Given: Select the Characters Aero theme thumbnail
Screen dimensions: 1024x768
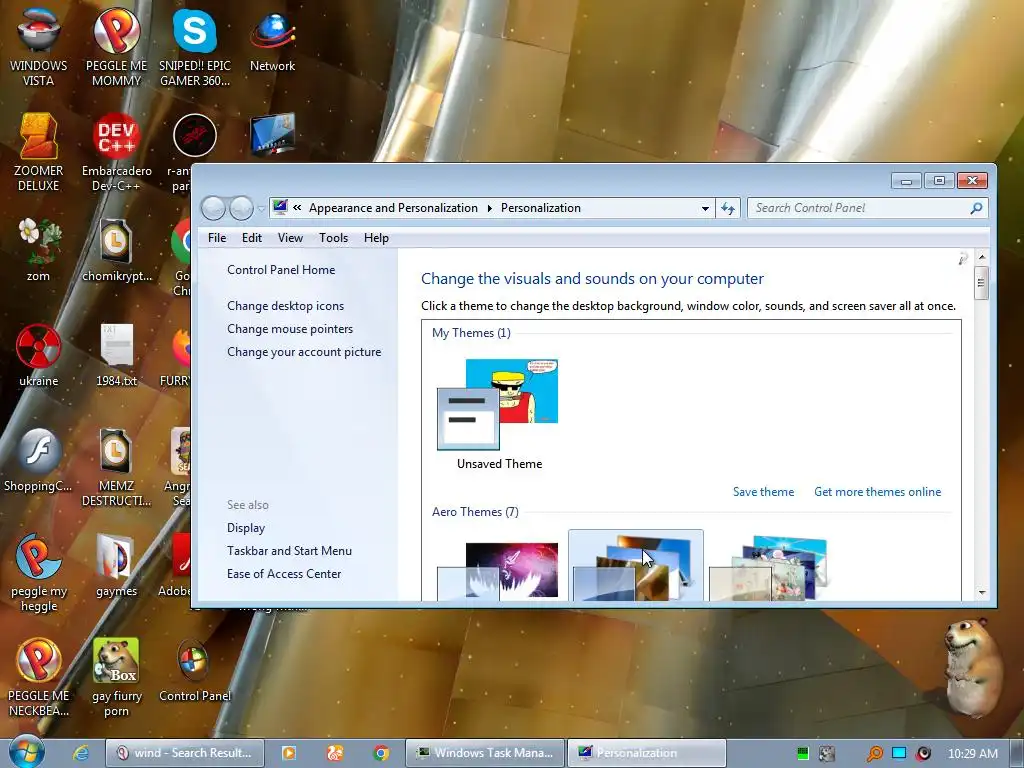Looking at the screenshot, I should [769, 567].
